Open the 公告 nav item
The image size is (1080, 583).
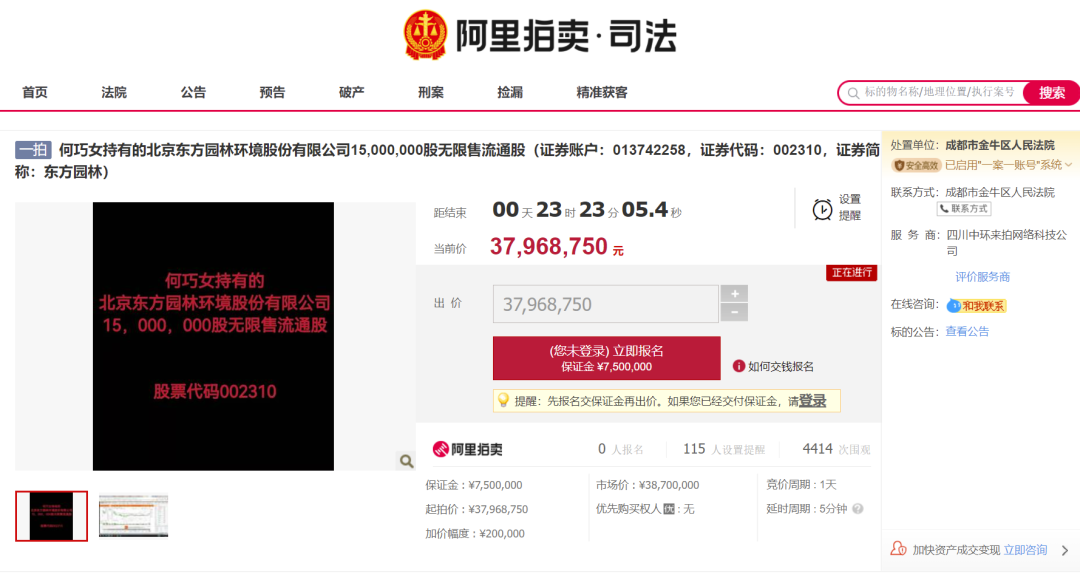[194, 92]
